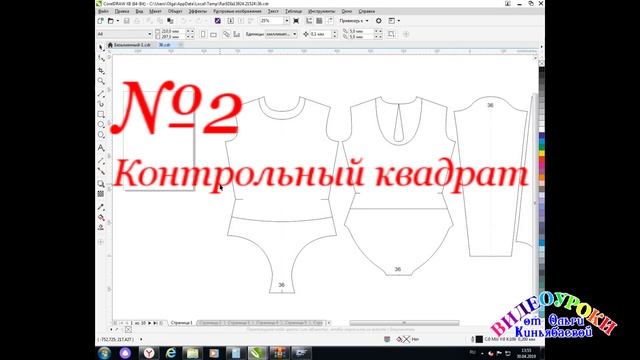Select the Страница 1 page tab
Screen dimensions: 640x360
[x=182, y=323]
